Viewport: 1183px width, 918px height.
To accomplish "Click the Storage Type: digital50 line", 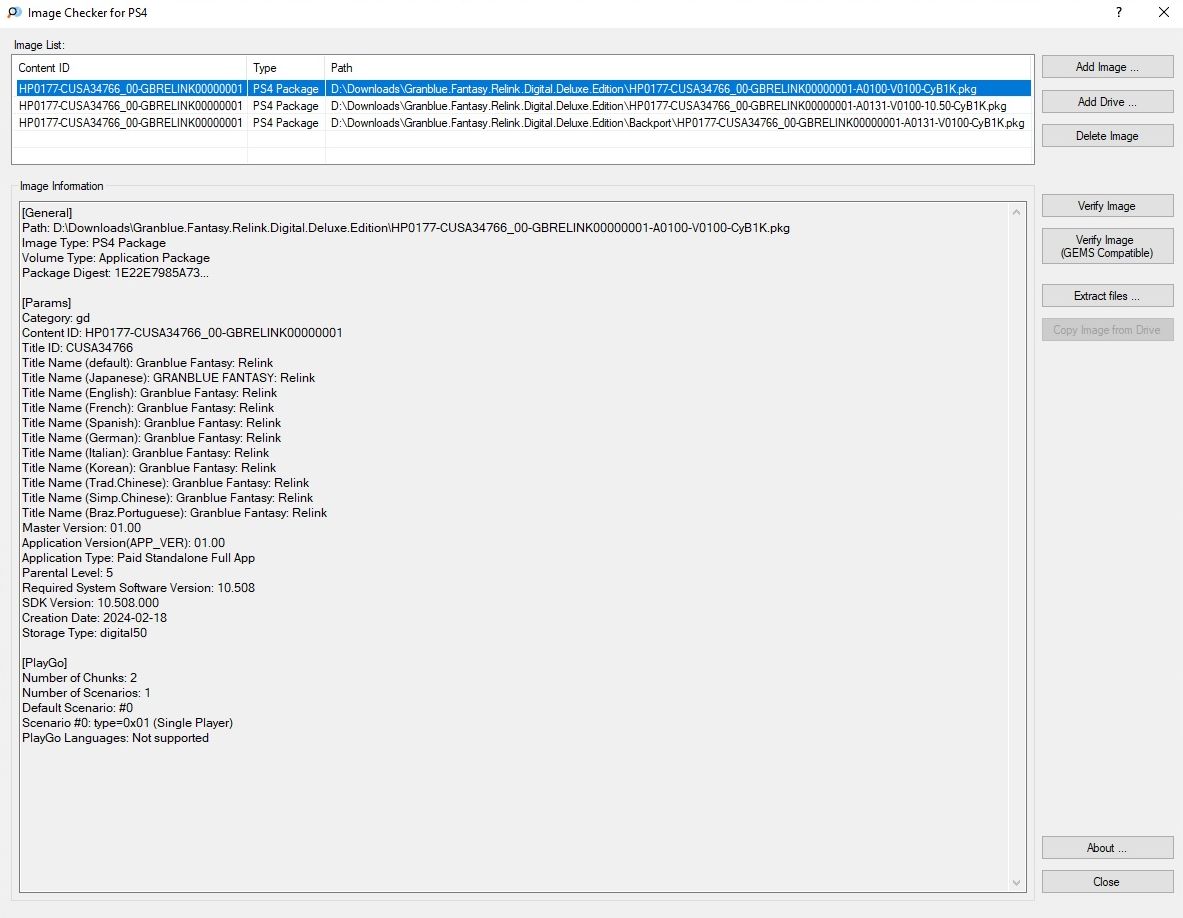I will [x=84, y=633].
